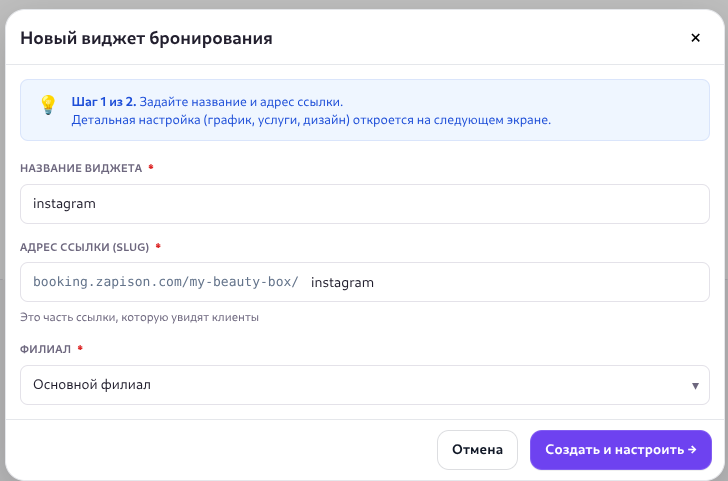728x481 pixels.
Task: Click the Филиал field label
Action: pyautogui.click(x=44, y=349)
